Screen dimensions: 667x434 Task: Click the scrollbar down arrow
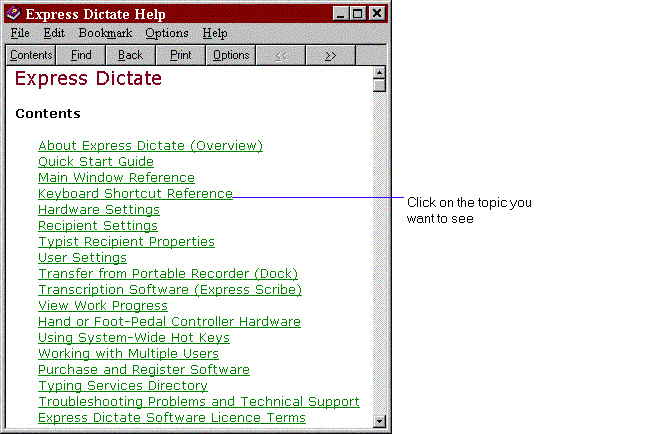pyautogui.click(x=379, y=421)
